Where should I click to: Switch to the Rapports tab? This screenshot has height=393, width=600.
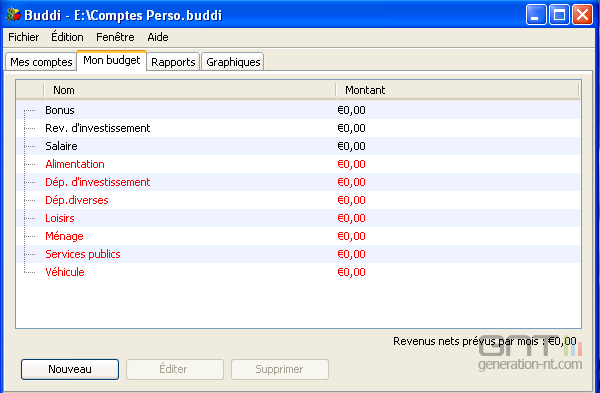[x=173, y=62]
